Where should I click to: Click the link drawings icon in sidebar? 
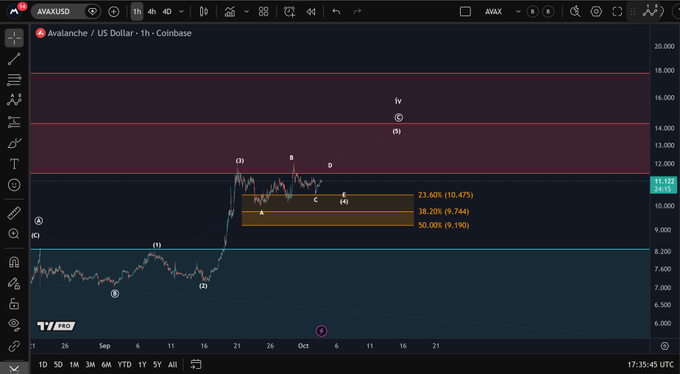pos(14,346)
